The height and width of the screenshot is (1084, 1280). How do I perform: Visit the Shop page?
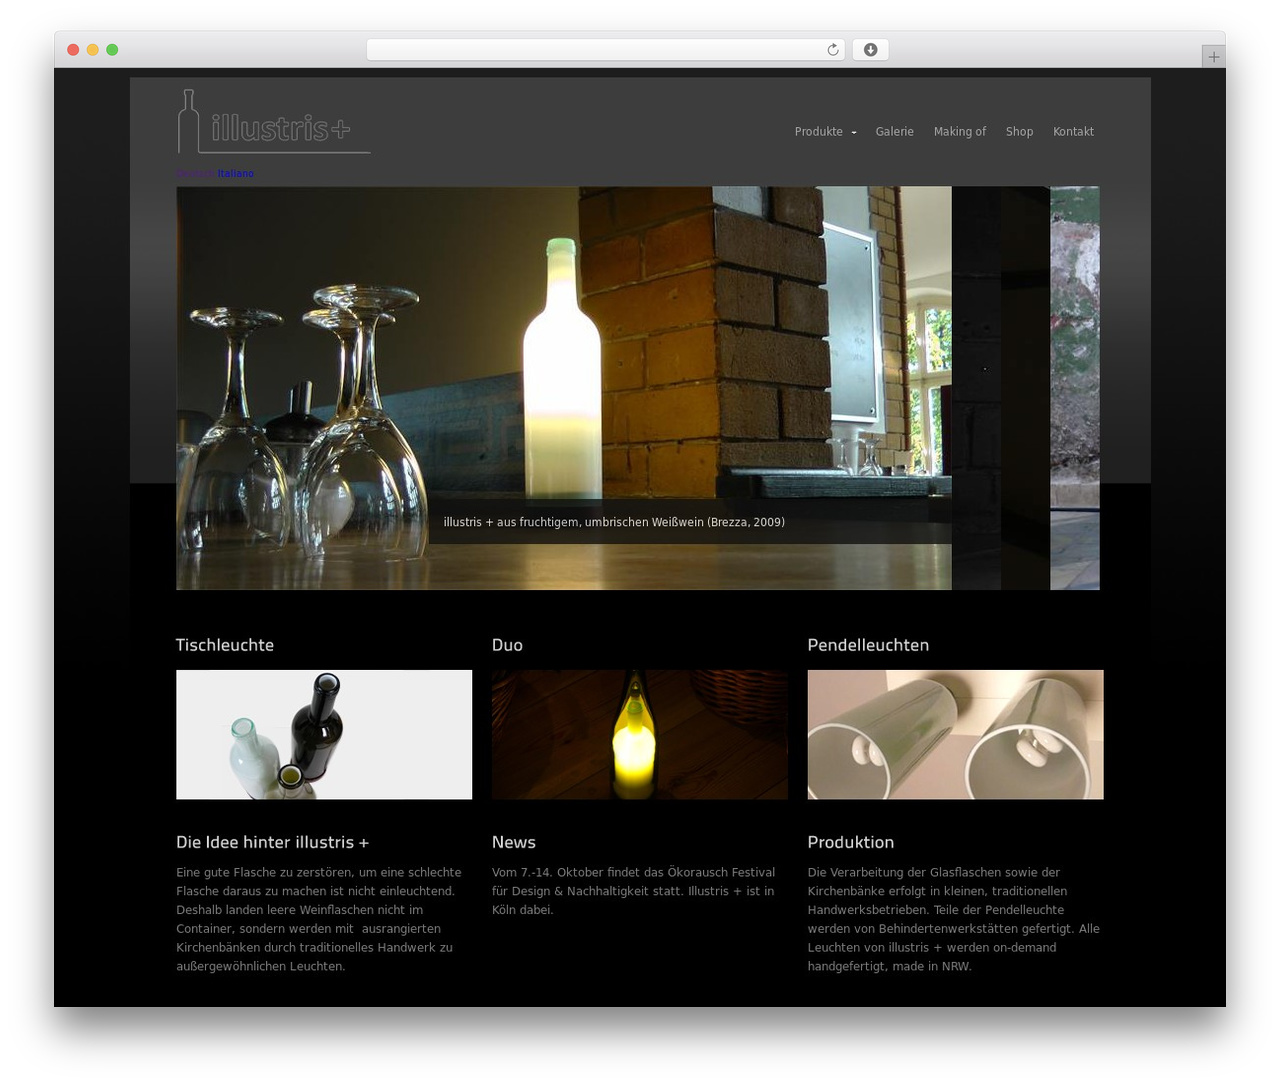(1019, 132)
